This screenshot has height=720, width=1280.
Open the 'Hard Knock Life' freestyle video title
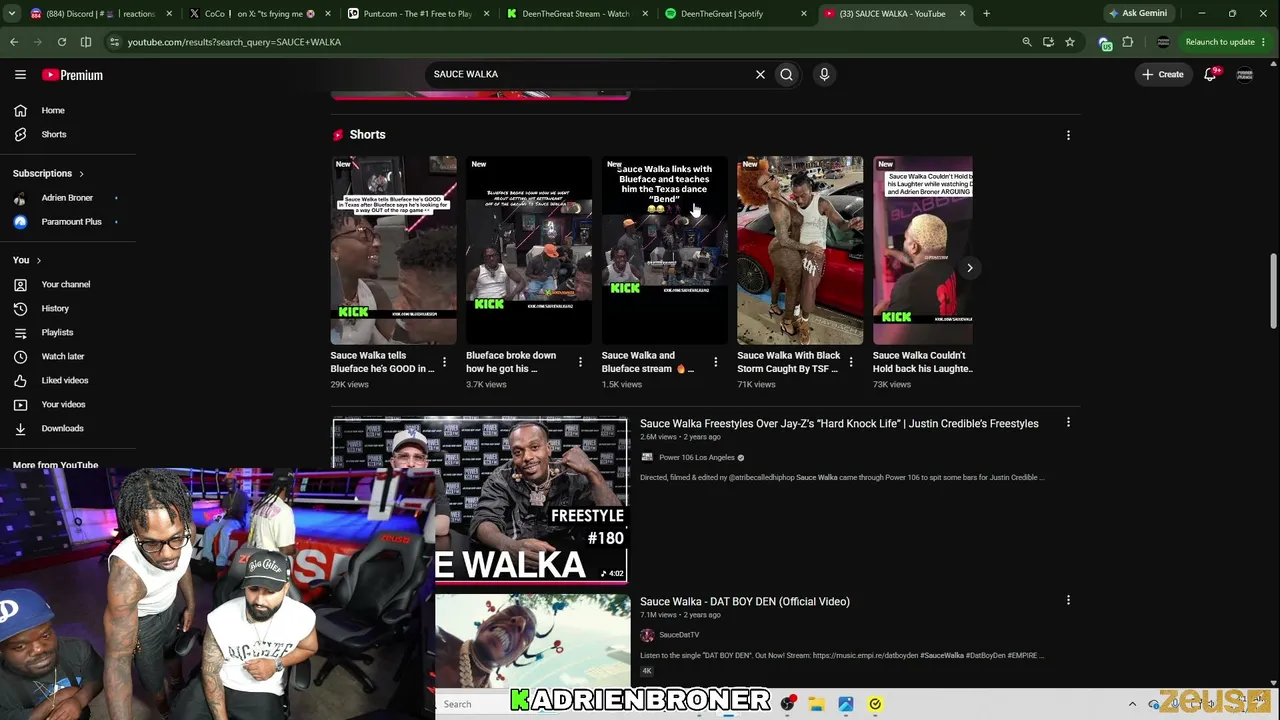pyautogui.click(x=839, y=424)
